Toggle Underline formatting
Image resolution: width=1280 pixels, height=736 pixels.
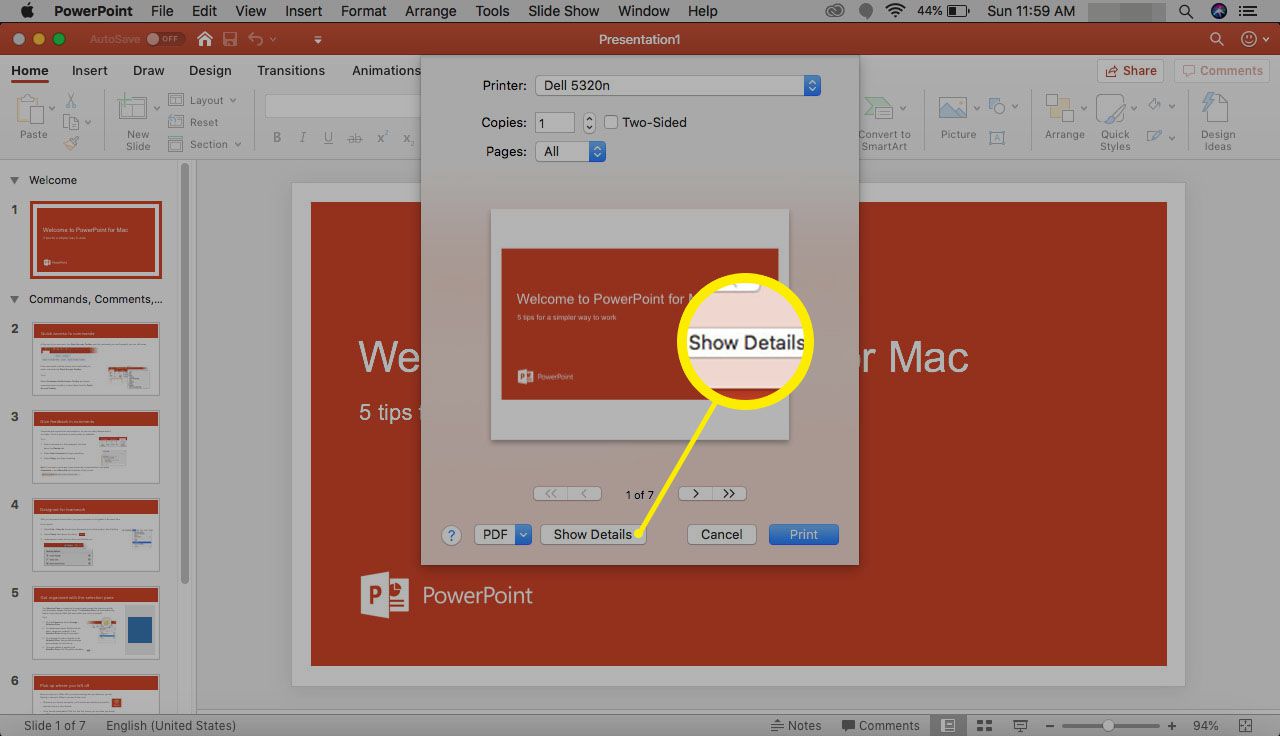329,138
